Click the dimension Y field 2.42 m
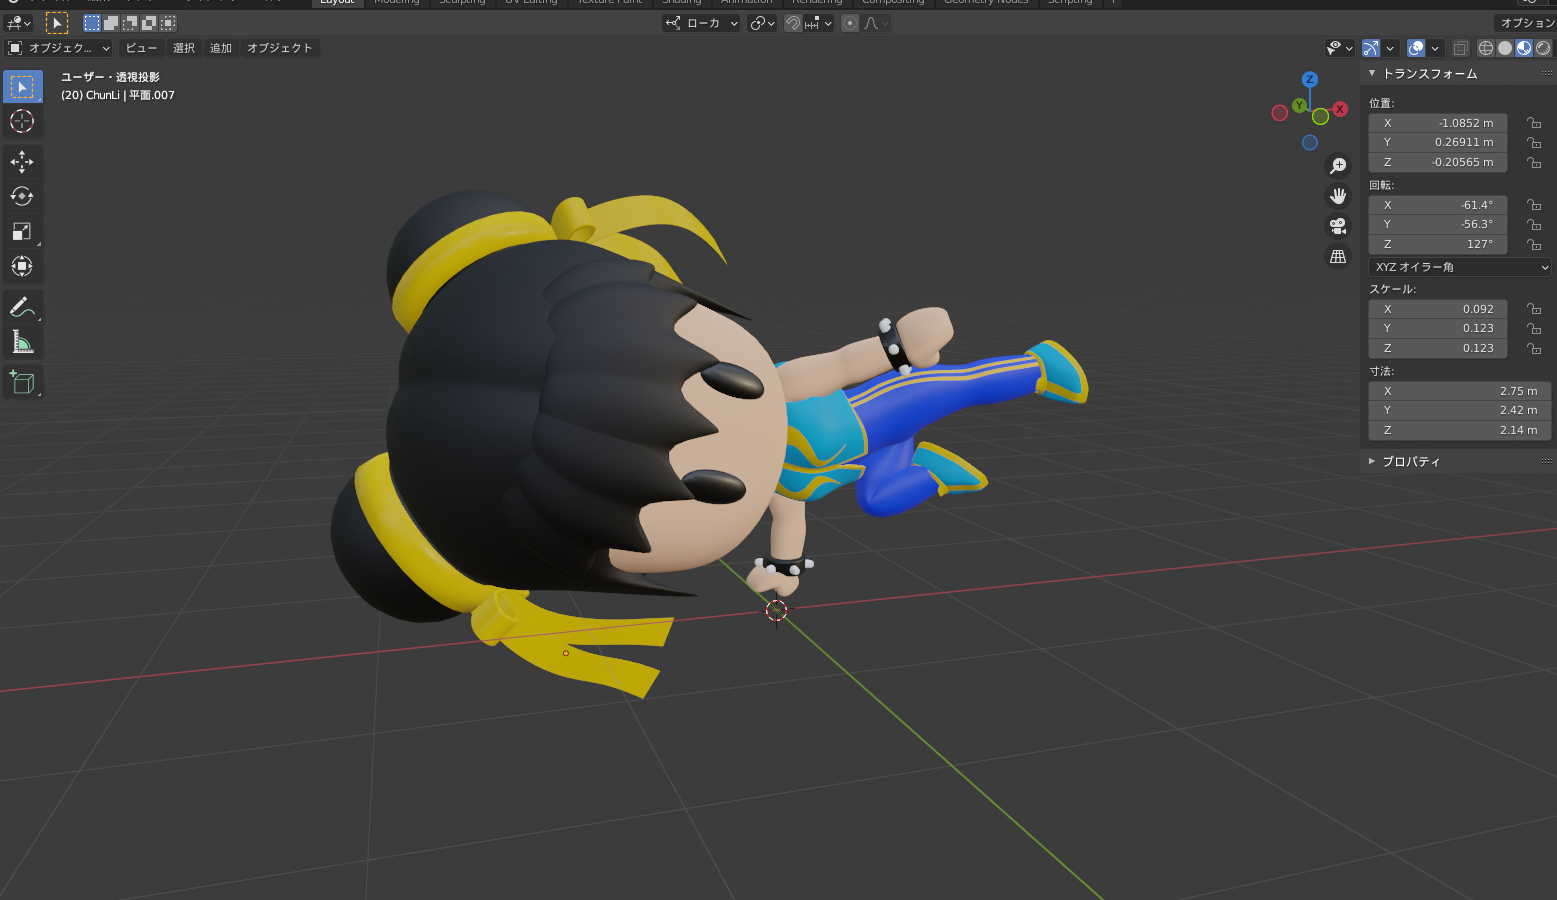The width and height of the screenshot is (1557, 900). pos(1459,410)
